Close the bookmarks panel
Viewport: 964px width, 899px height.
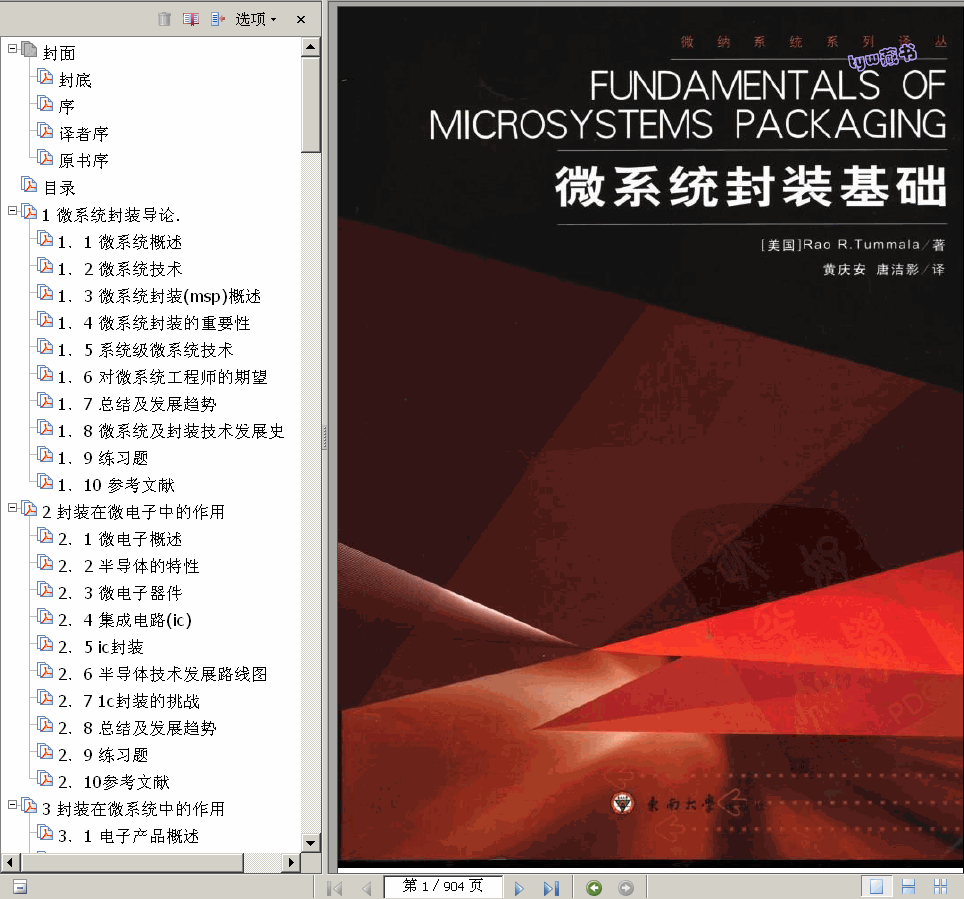click(x=301, y=19)
